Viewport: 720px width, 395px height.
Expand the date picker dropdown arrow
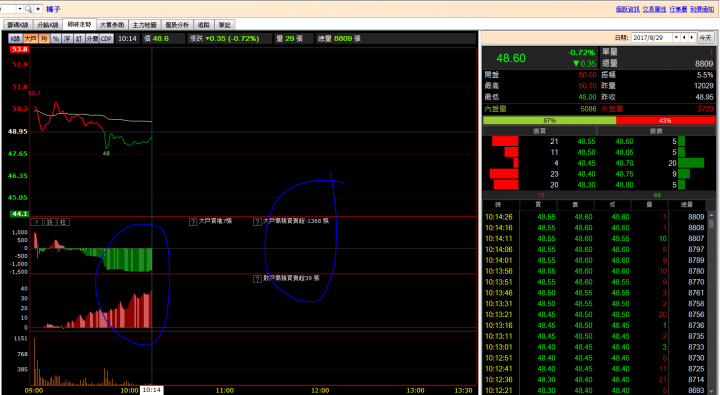pyautogui.click(x=676, y=38)
